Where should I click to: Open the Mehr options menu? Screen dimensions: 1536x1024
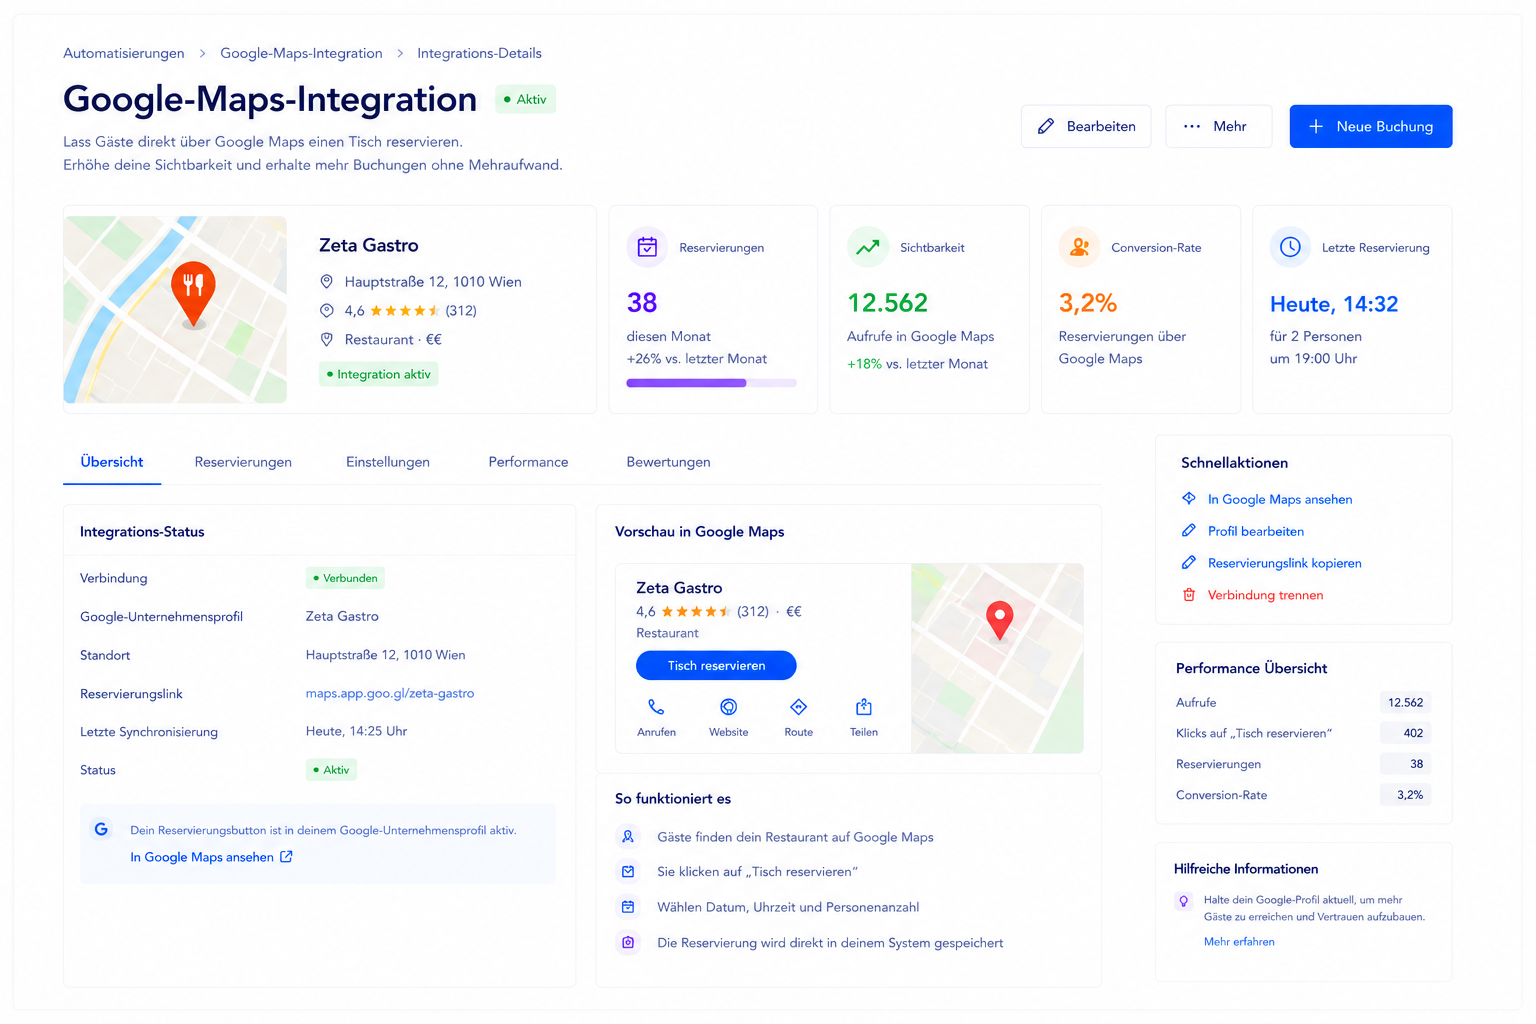[x=1218, y=126]
